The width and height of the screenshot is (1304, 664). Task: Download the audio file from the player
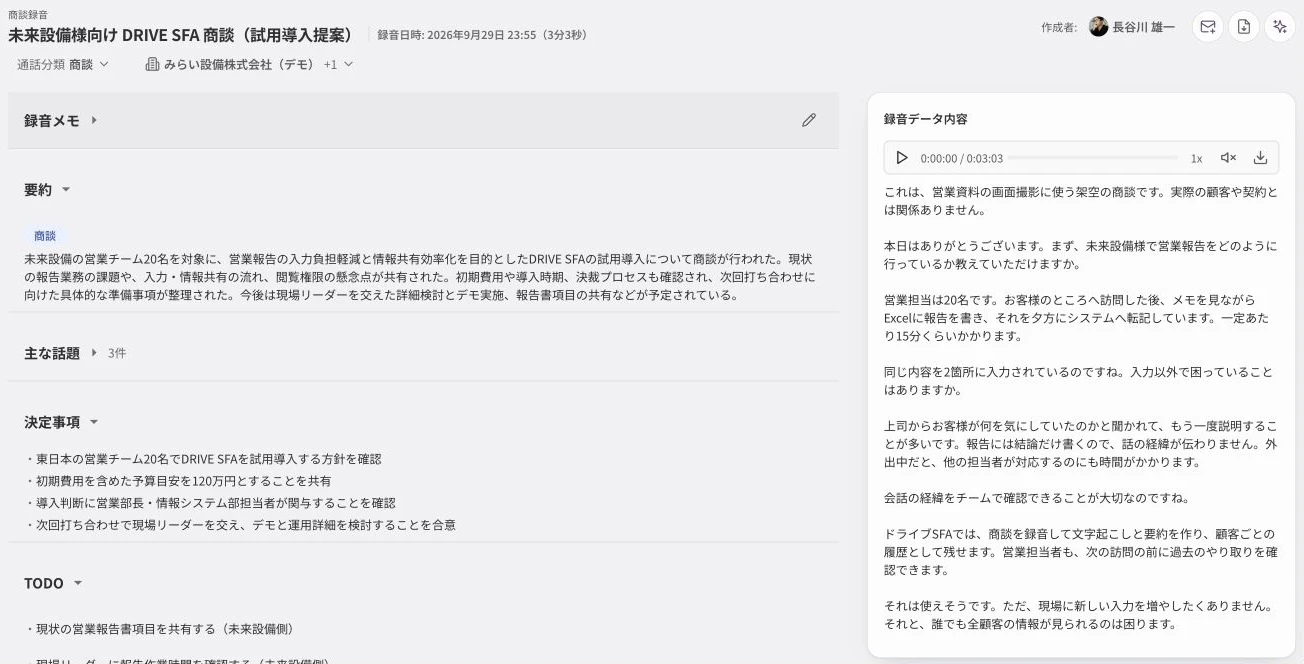tap(1260, 158)
